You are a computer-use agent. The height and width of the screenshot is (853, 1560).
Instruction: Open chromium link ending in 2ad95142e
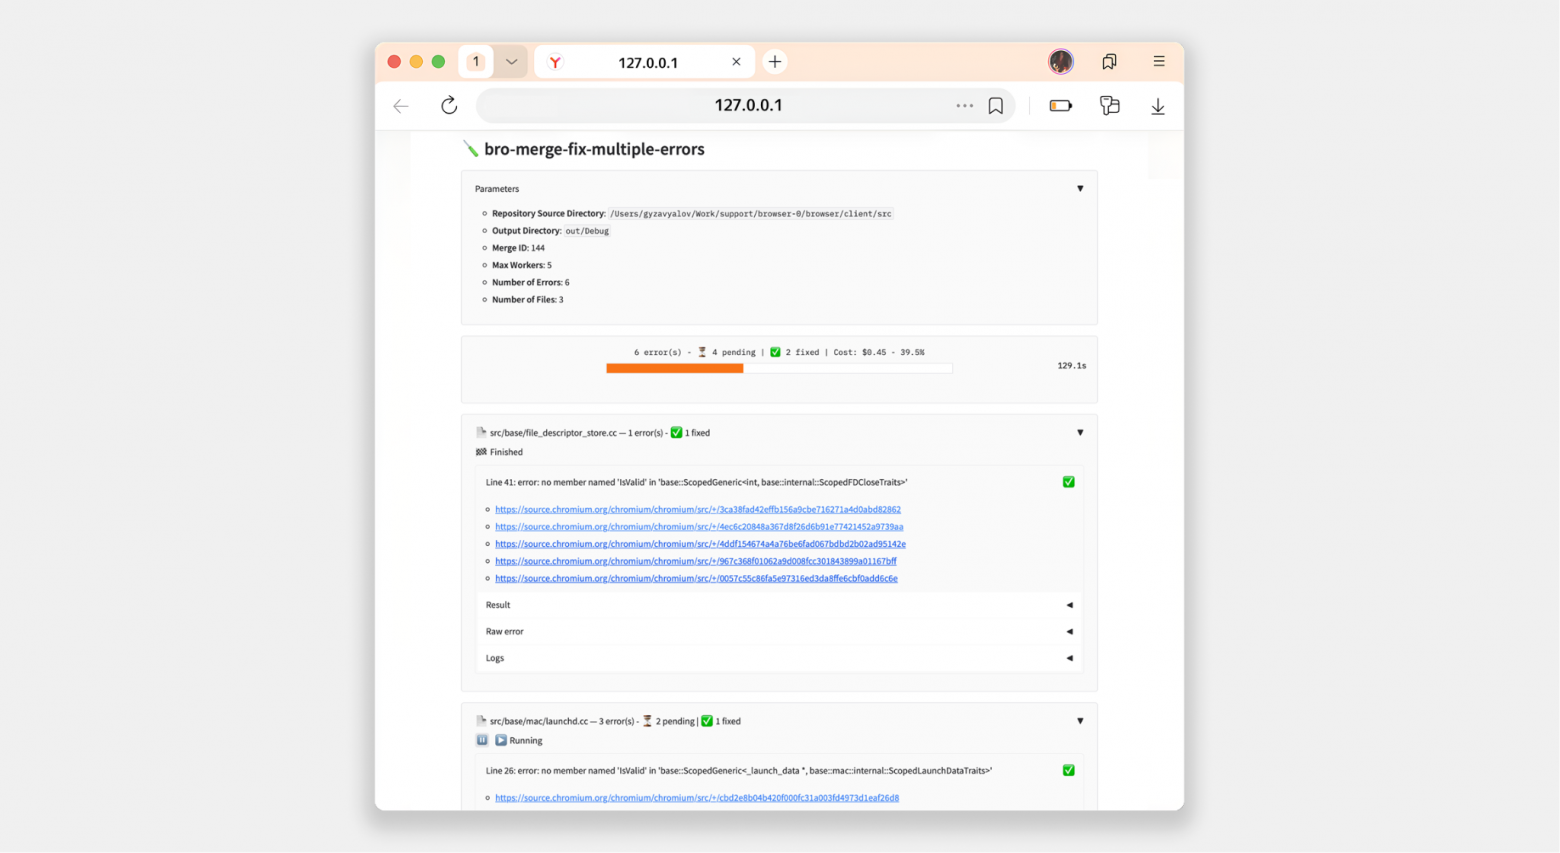(x=700, y=544)
